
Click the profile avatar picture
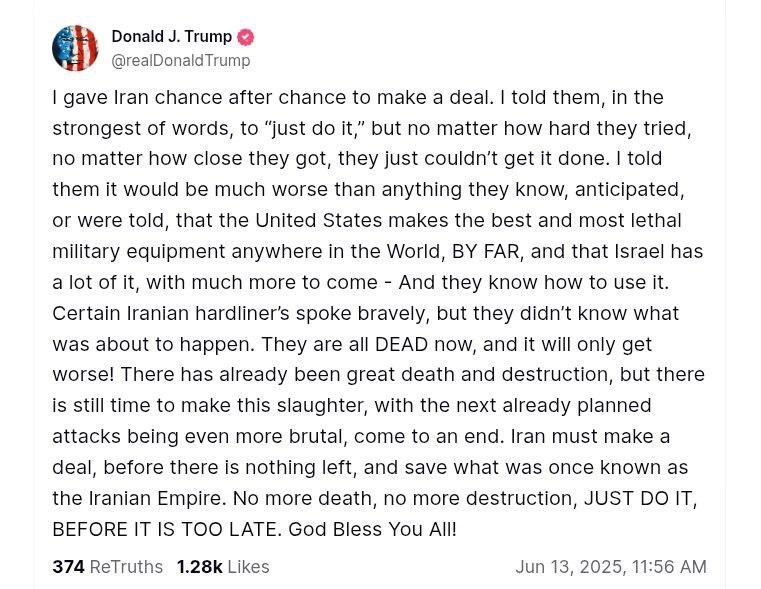[75, 48]
